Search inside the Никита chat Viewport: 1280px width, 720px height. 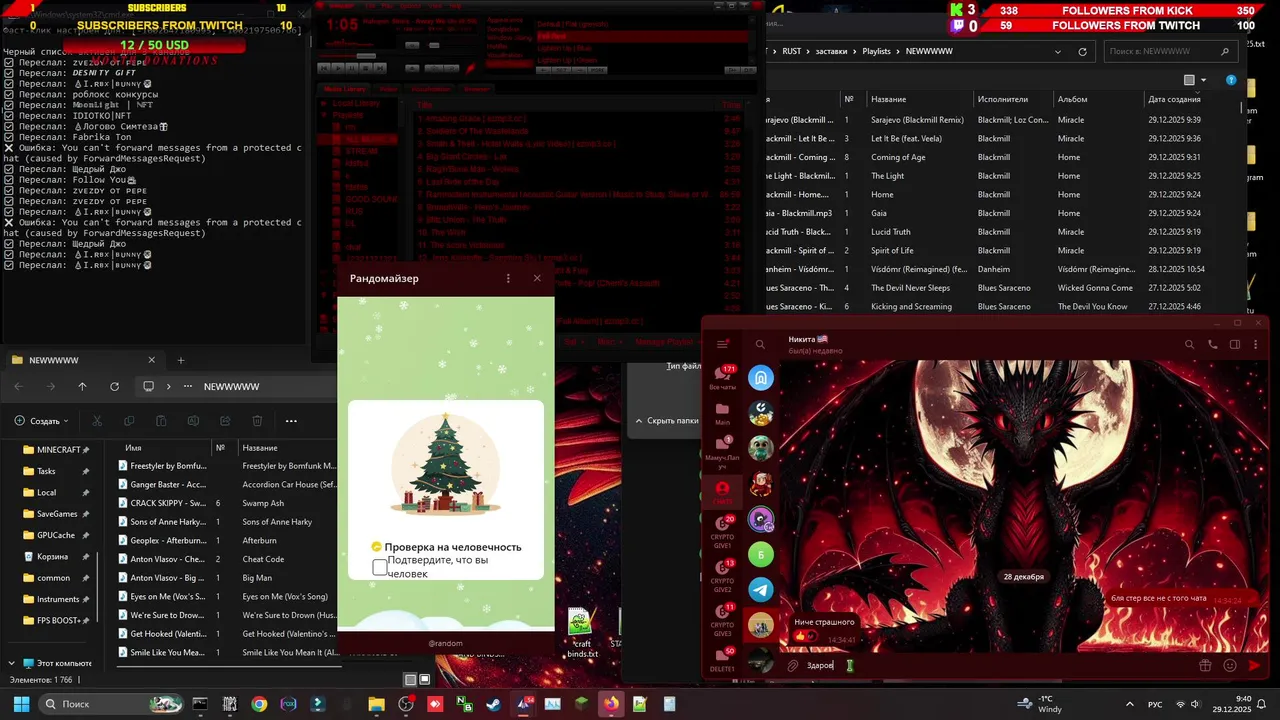coord(1189,344)
